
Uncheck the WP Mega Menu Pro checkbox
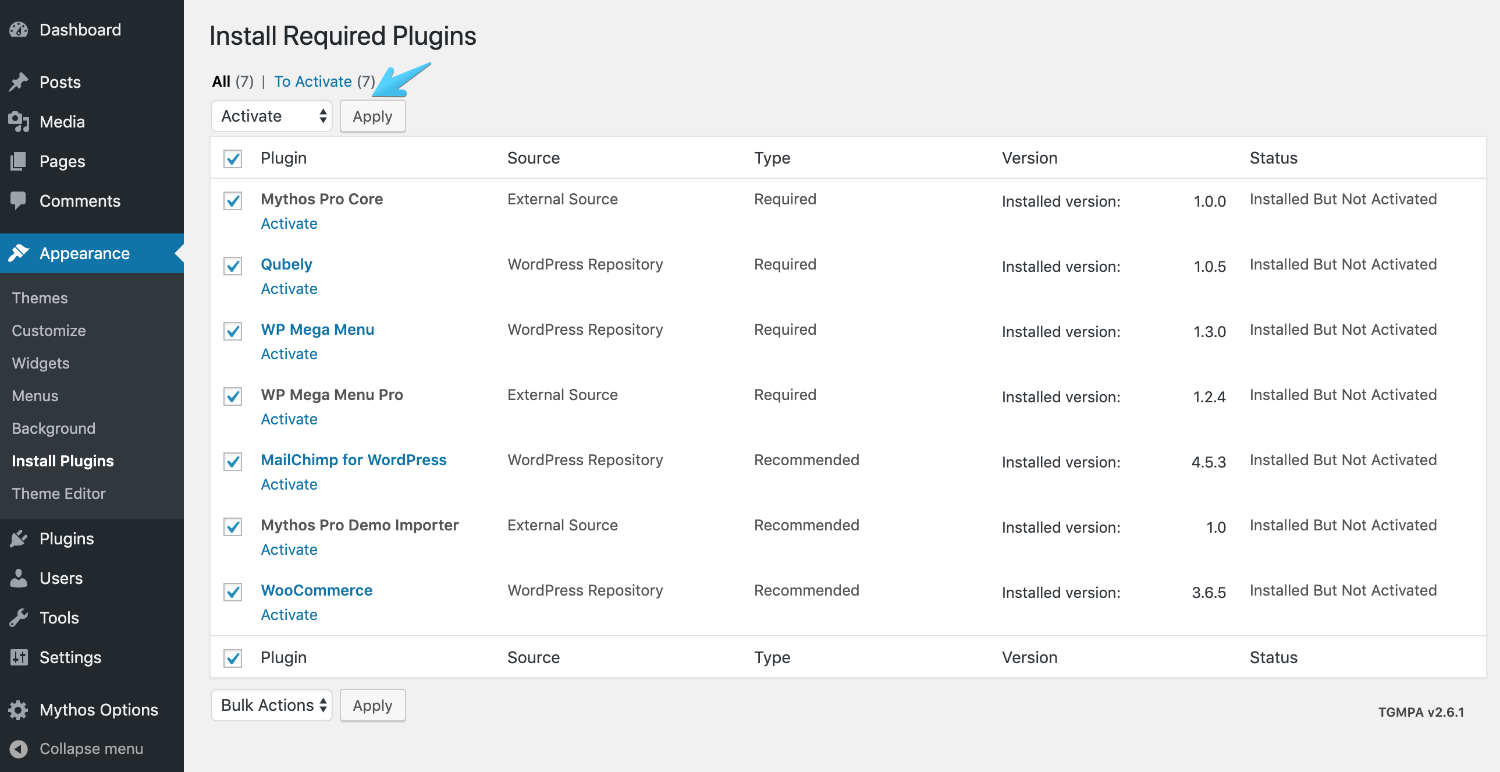(233, 396)
